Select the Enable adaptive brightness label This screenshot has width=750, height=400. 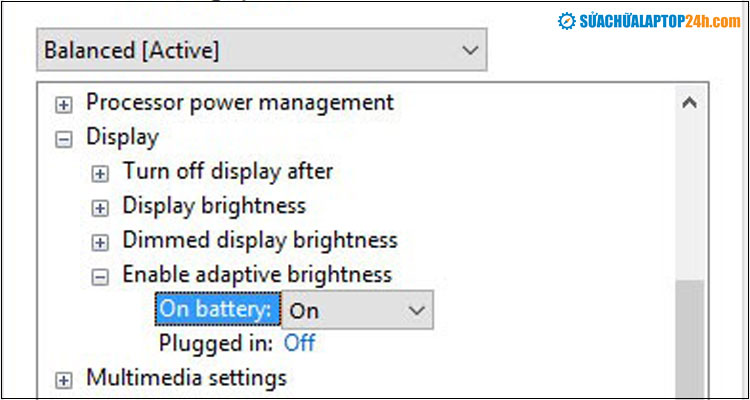[x=257, y=274]
